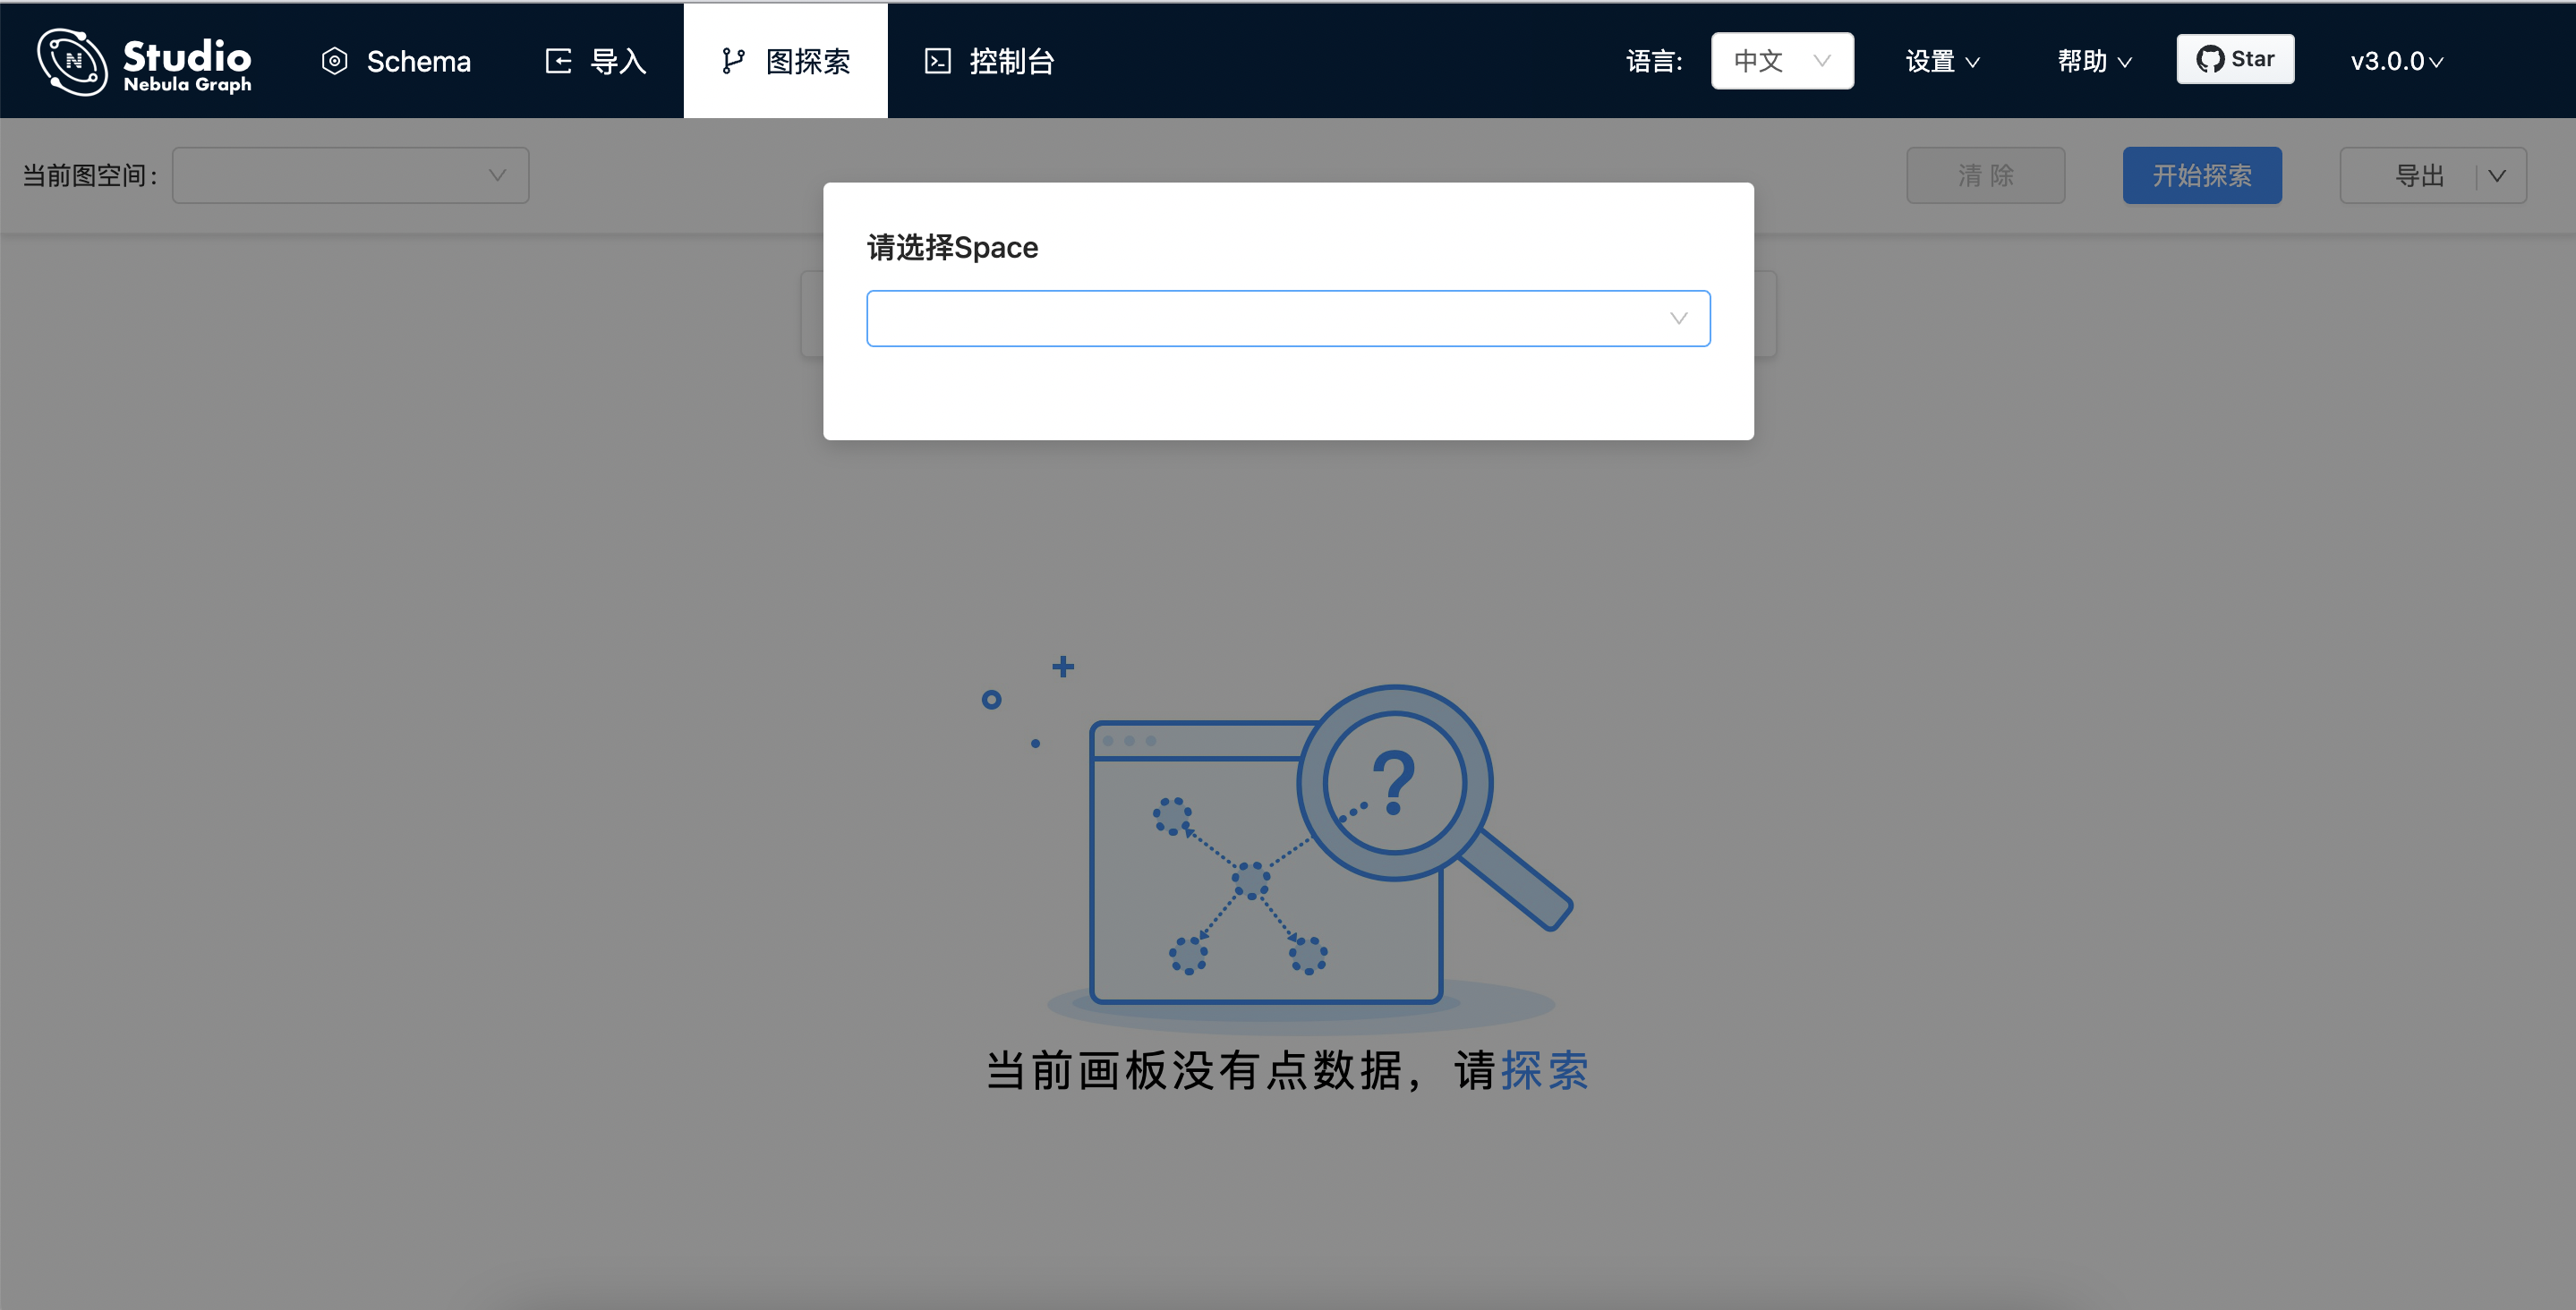Click the Nebula Graph Studio logo
The height and width of the screenshot is (1310, 2576).
click(x=144, y=62)
